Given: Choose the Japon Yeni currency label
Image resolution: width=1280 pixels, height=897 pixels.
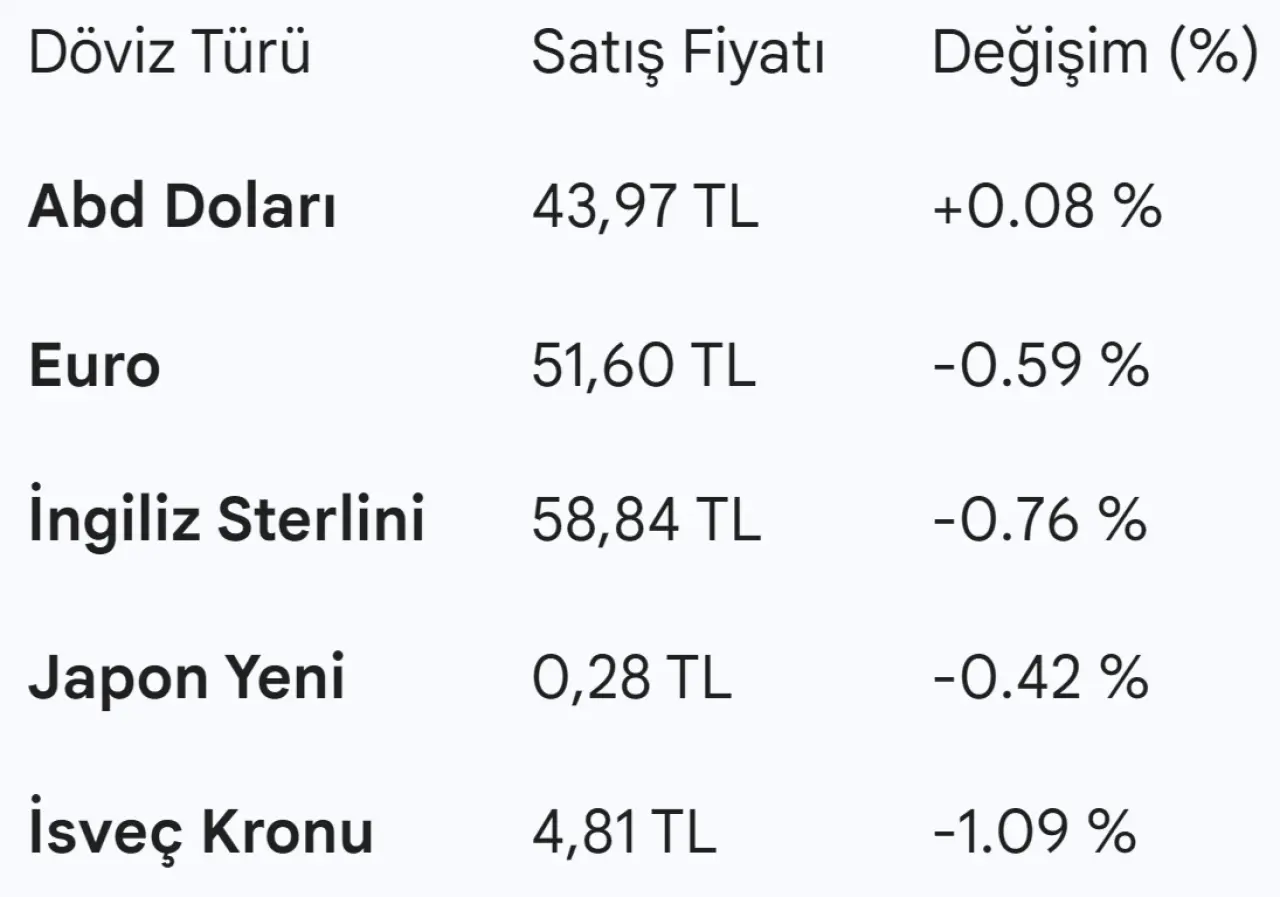Looking at the screenshot, I should pos(186,677).
